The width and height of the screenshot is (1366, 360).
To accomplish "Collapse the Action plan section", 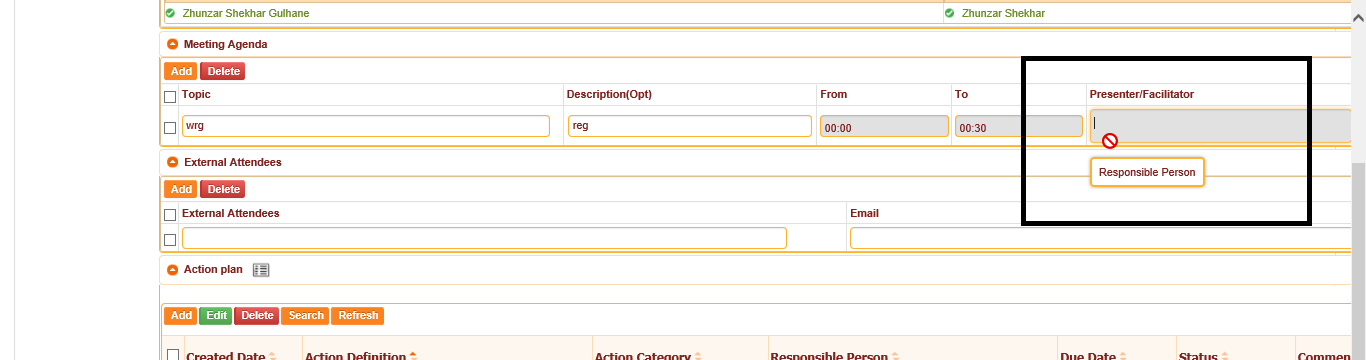I will (x=172, y=270).
